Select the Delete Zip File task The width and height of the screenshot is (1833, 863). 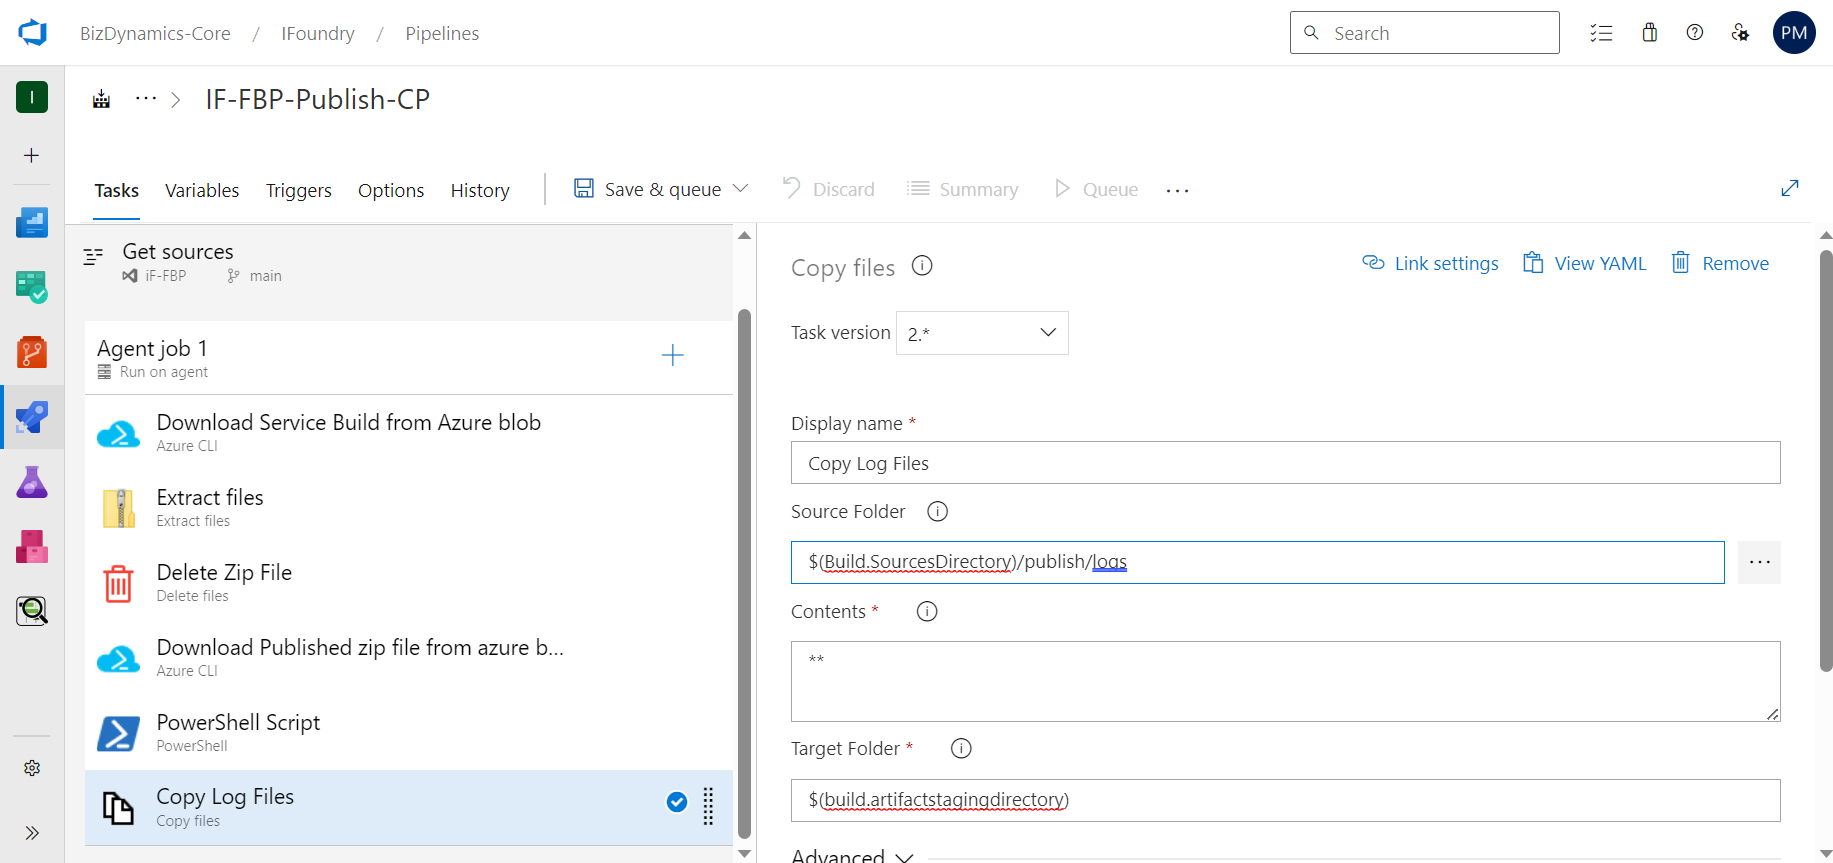409,583
